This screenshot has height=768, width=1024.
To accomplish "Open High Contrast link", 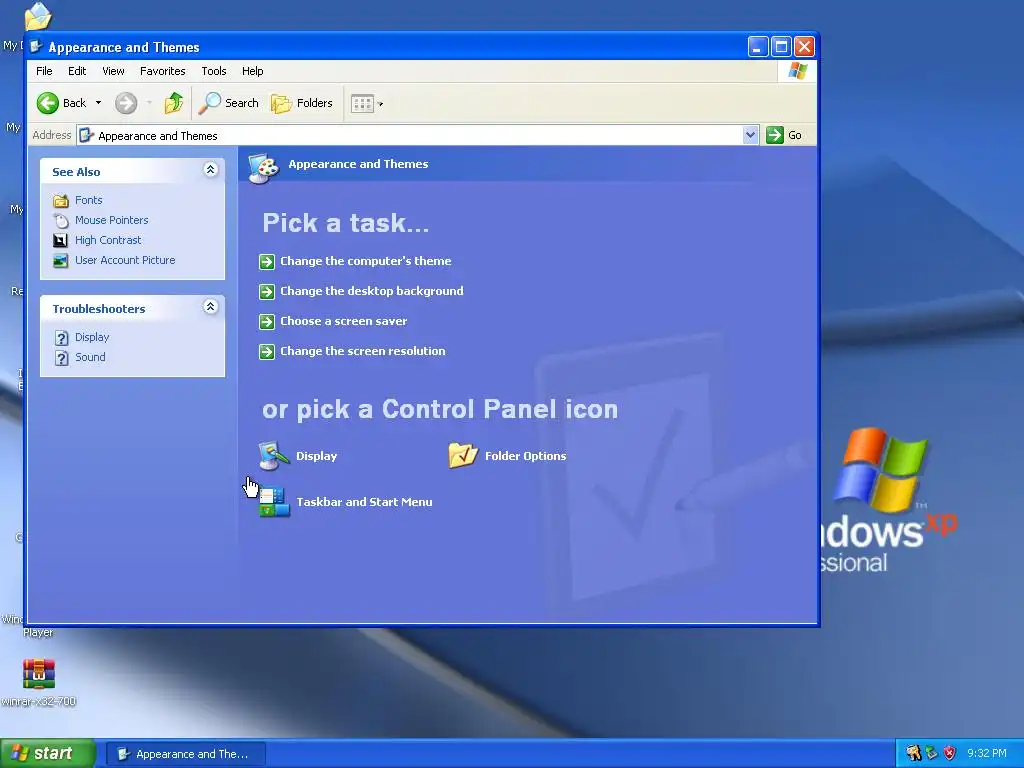I will pos(108,240).
